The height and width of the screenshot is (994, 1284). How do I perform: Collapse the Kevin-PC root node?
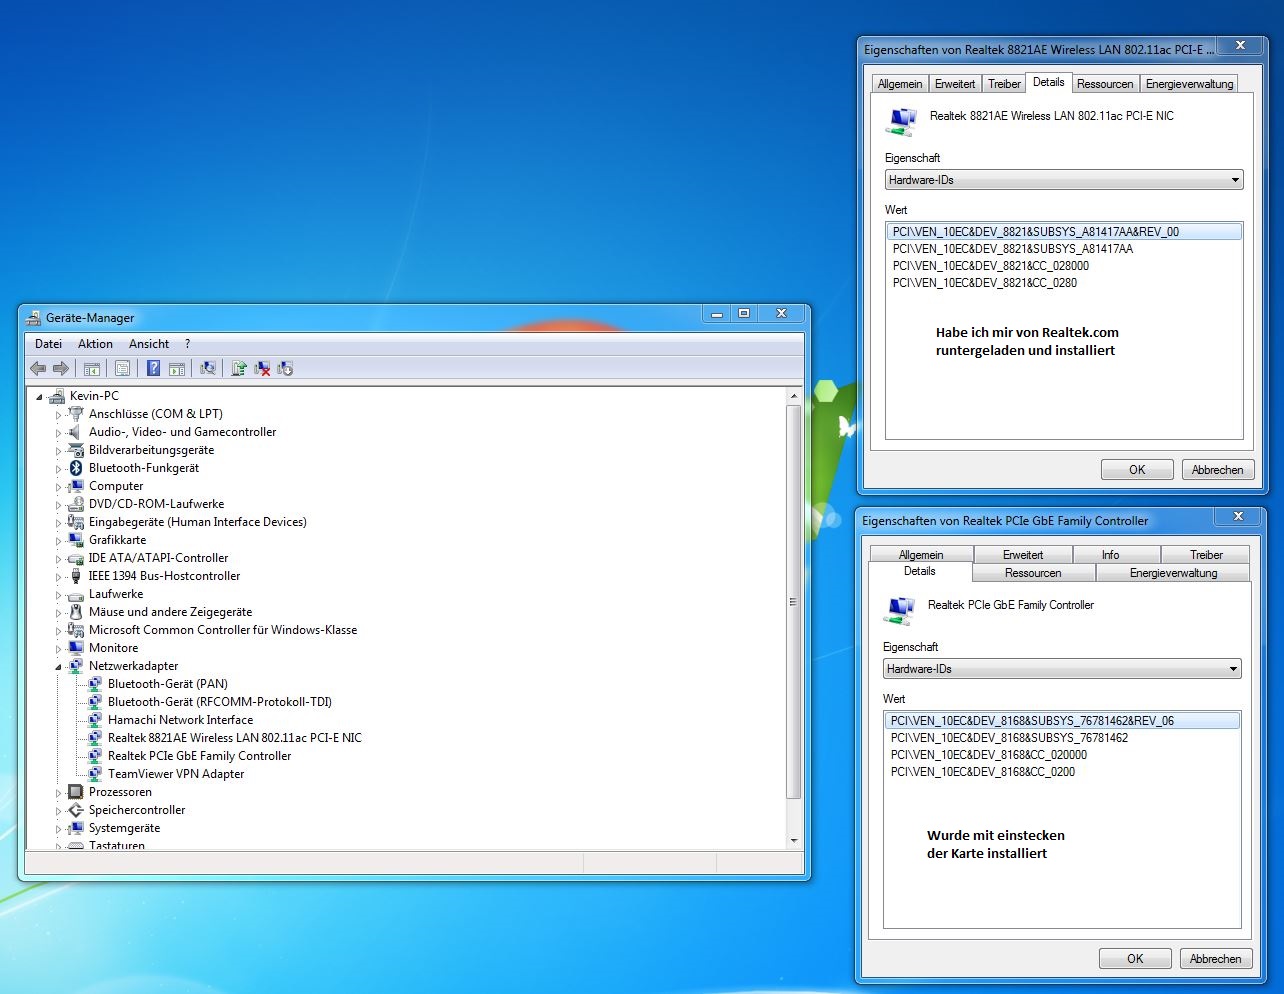(40, 397)
